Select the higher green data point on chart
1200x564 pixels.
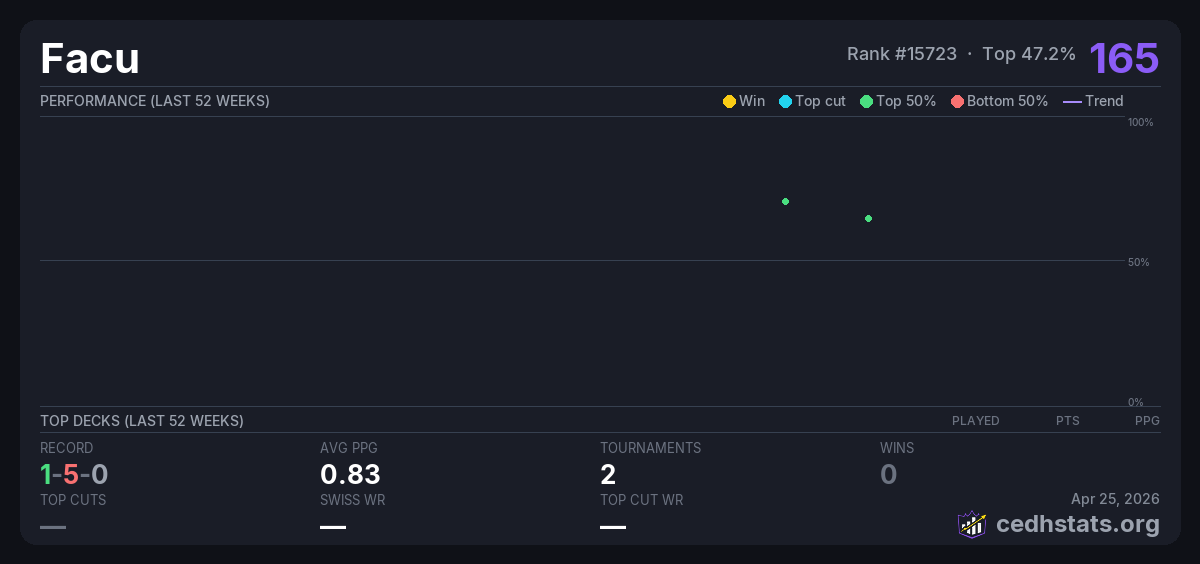(x=785, y=201)
